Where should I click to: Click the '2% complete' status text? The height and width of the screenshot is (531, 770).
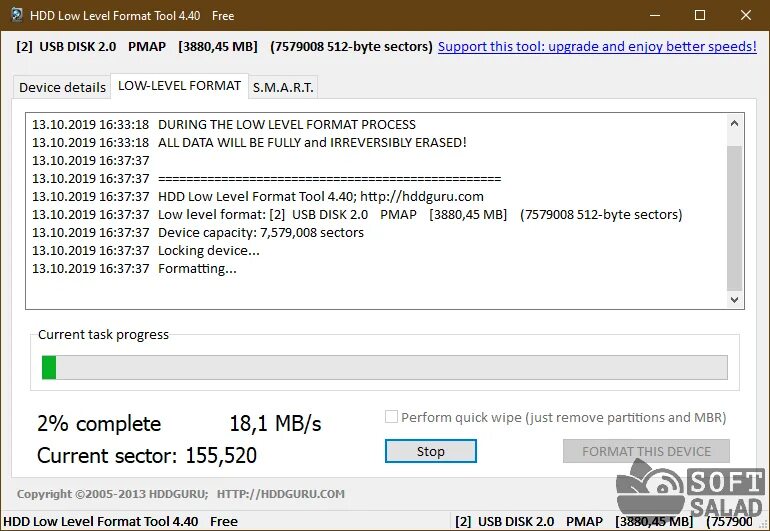tap(99, 423)
